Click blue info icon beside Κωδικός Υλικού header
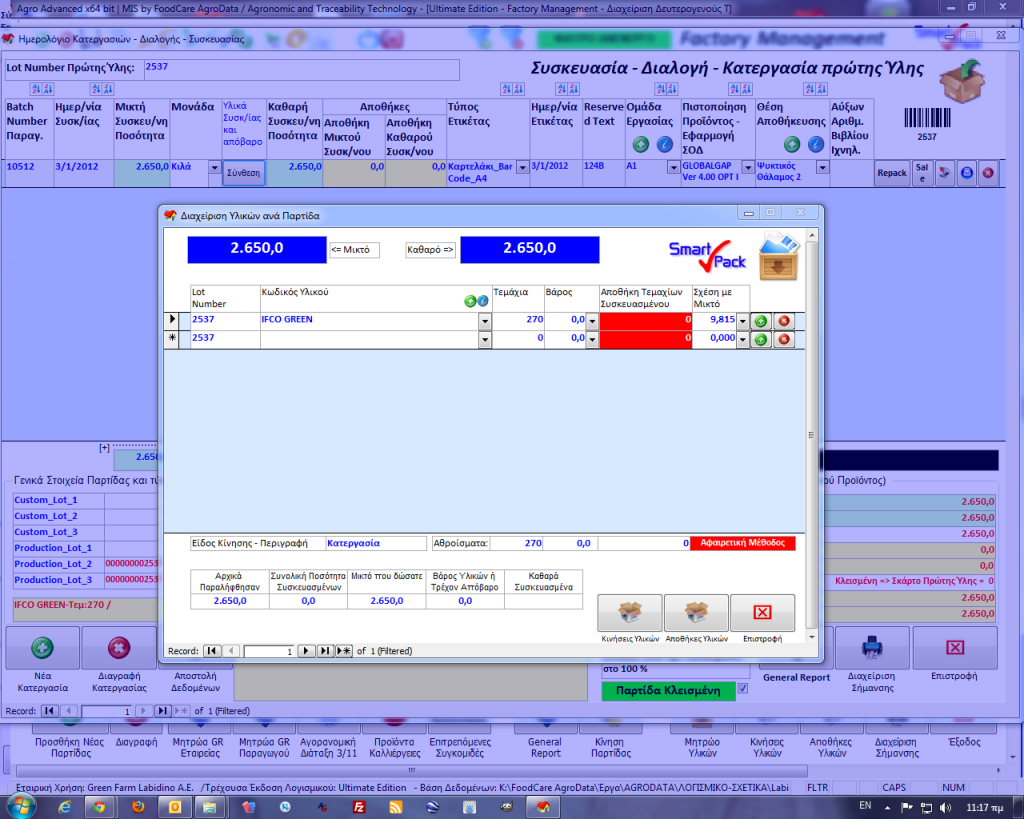The image size is (1024, 819). [483, 301]
